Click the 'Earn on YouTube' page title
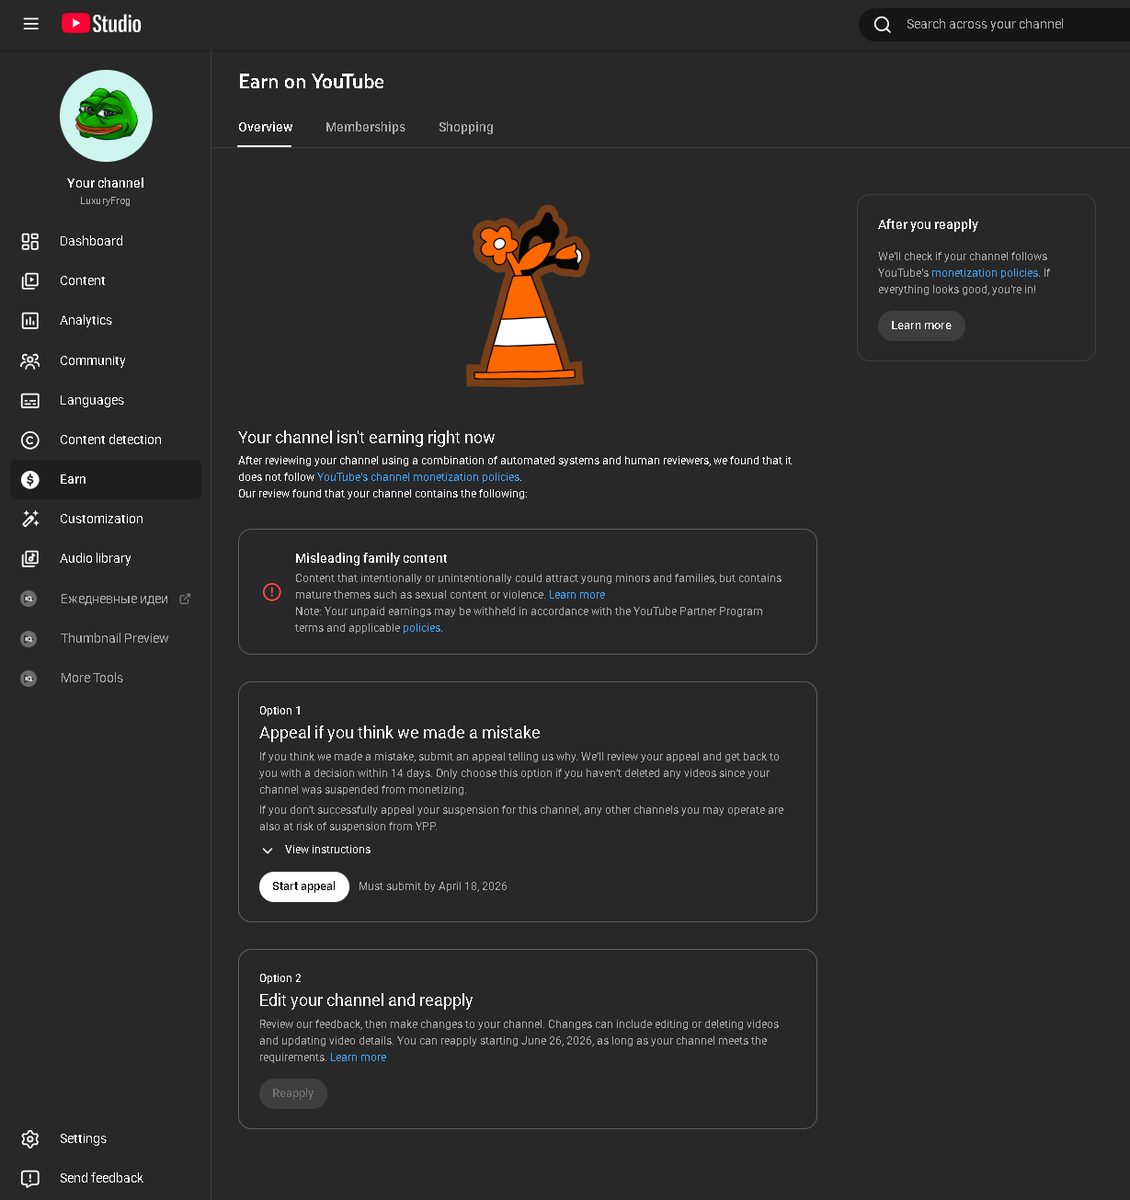The height and width of the screenshot is (1200, 1130). (311, 82)
